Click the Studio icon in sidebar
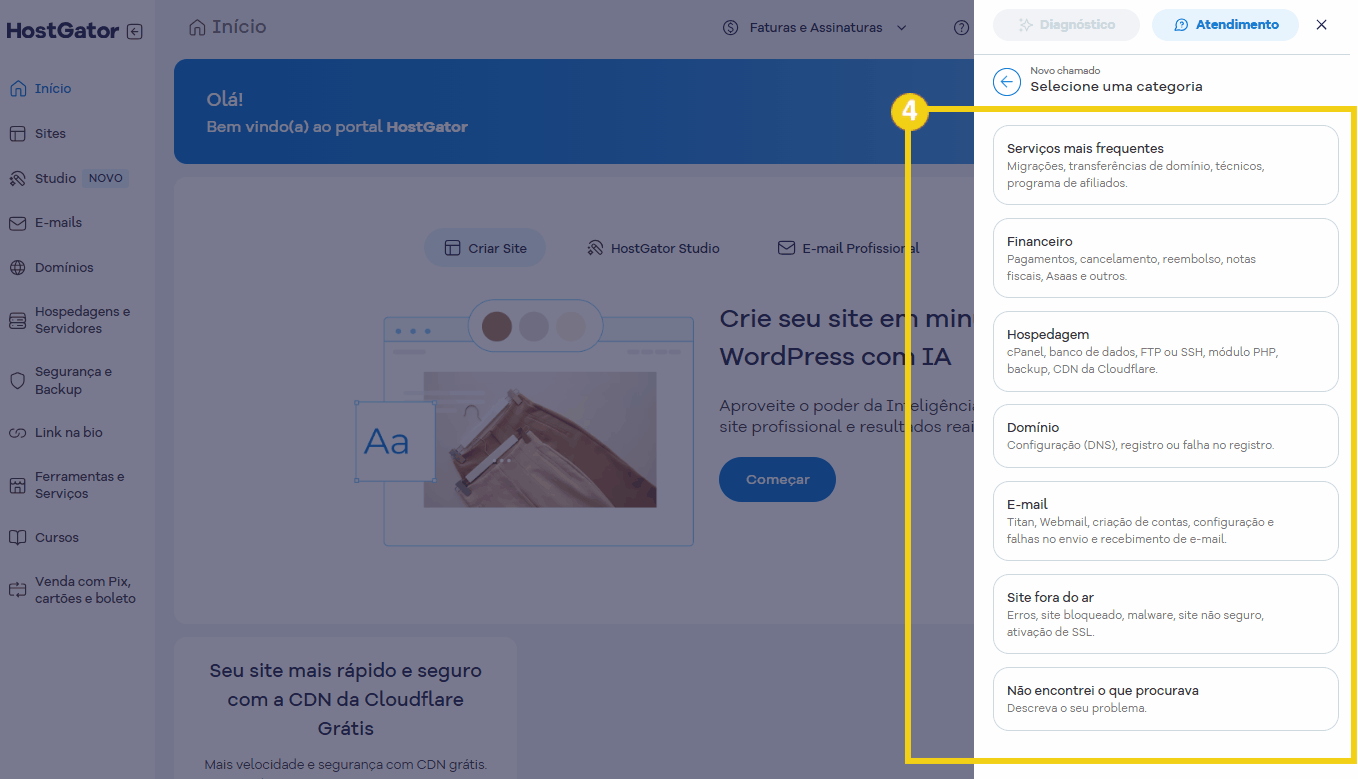Screen dimensions: 1358x779 17,178
